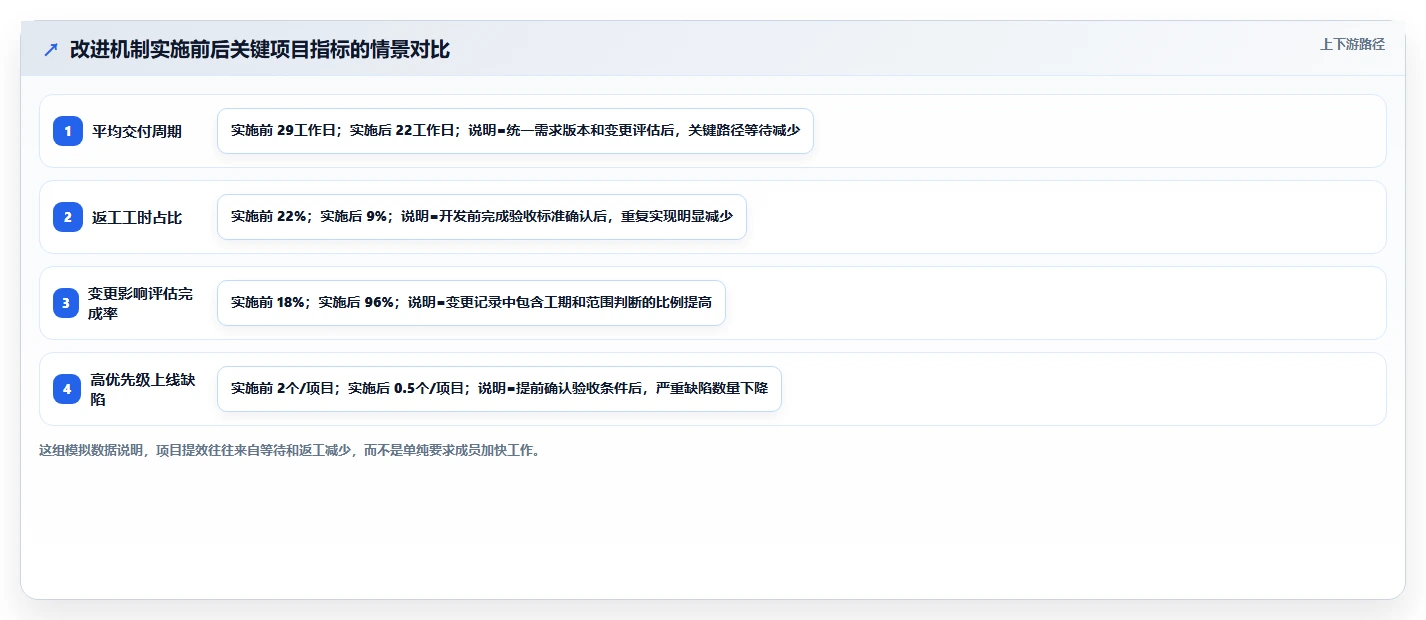
Task: Select the 返工工时占比 label
Action: pyautogui.click(x=137, y=217)
